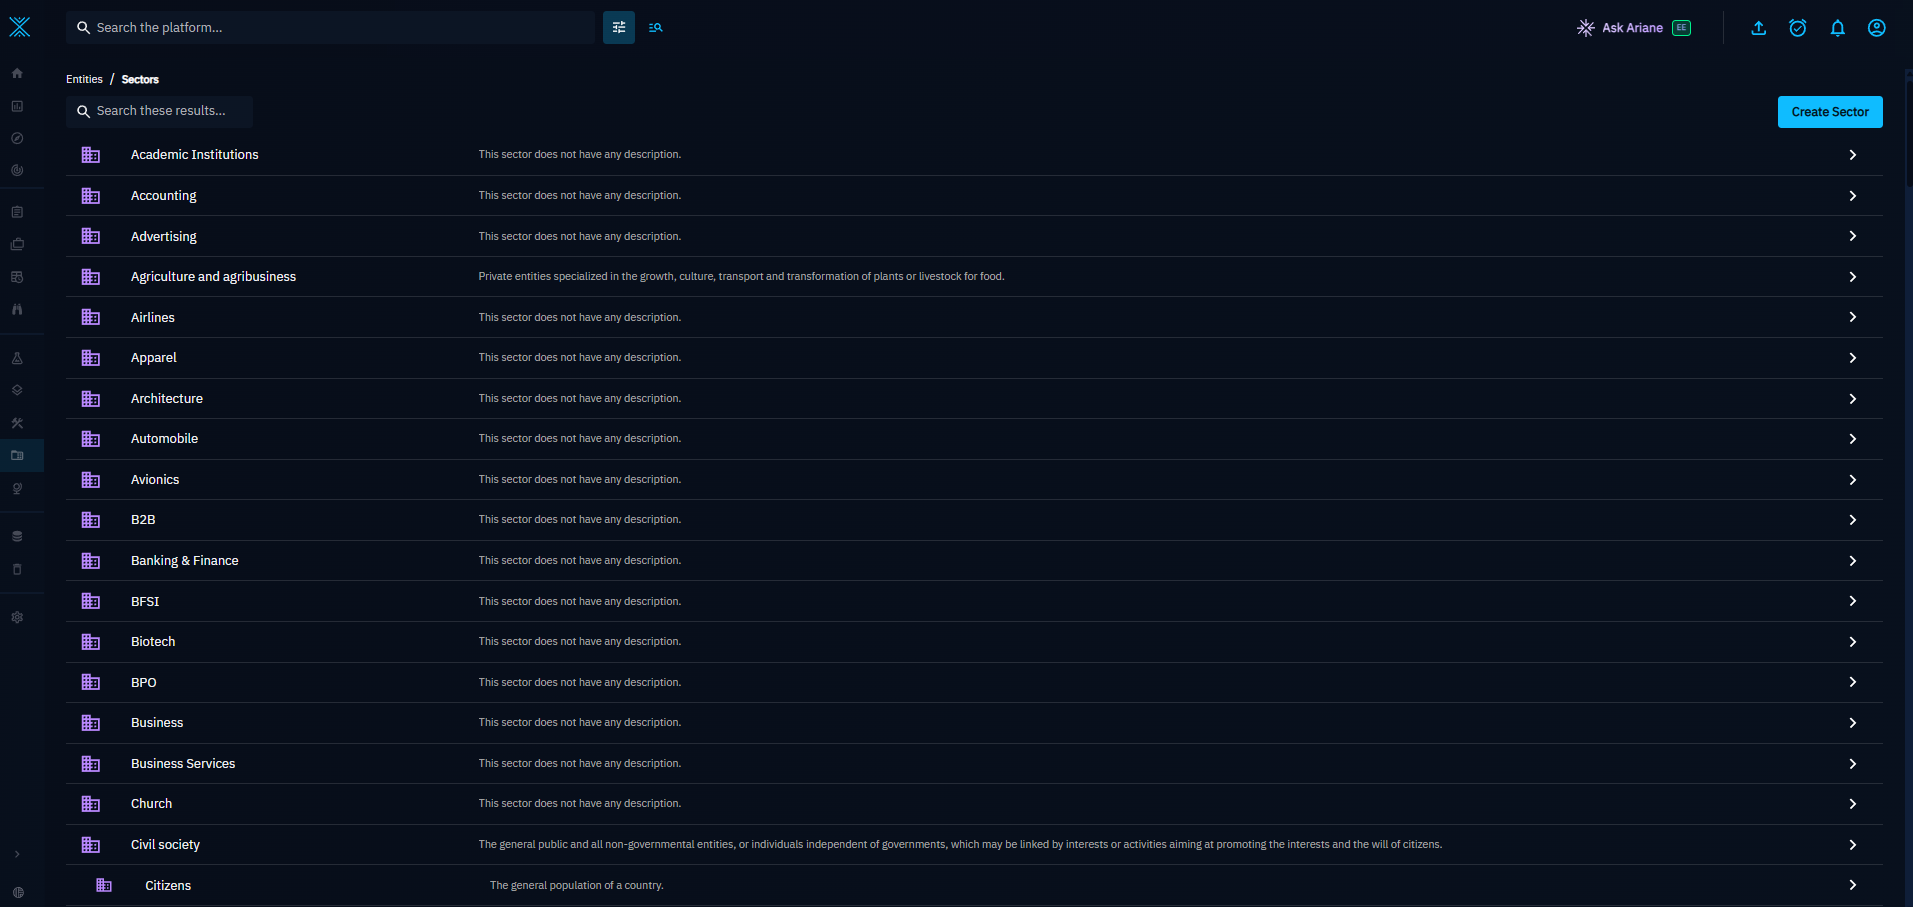Open the Academic Institutions row chevron
This screenshot has height=907, width=1913.
(1852, 155)
